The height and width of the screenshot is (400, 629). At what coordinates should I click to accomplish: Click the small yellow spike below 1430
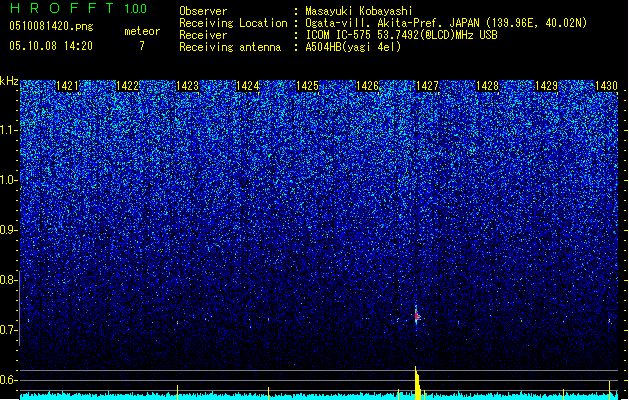609,390
